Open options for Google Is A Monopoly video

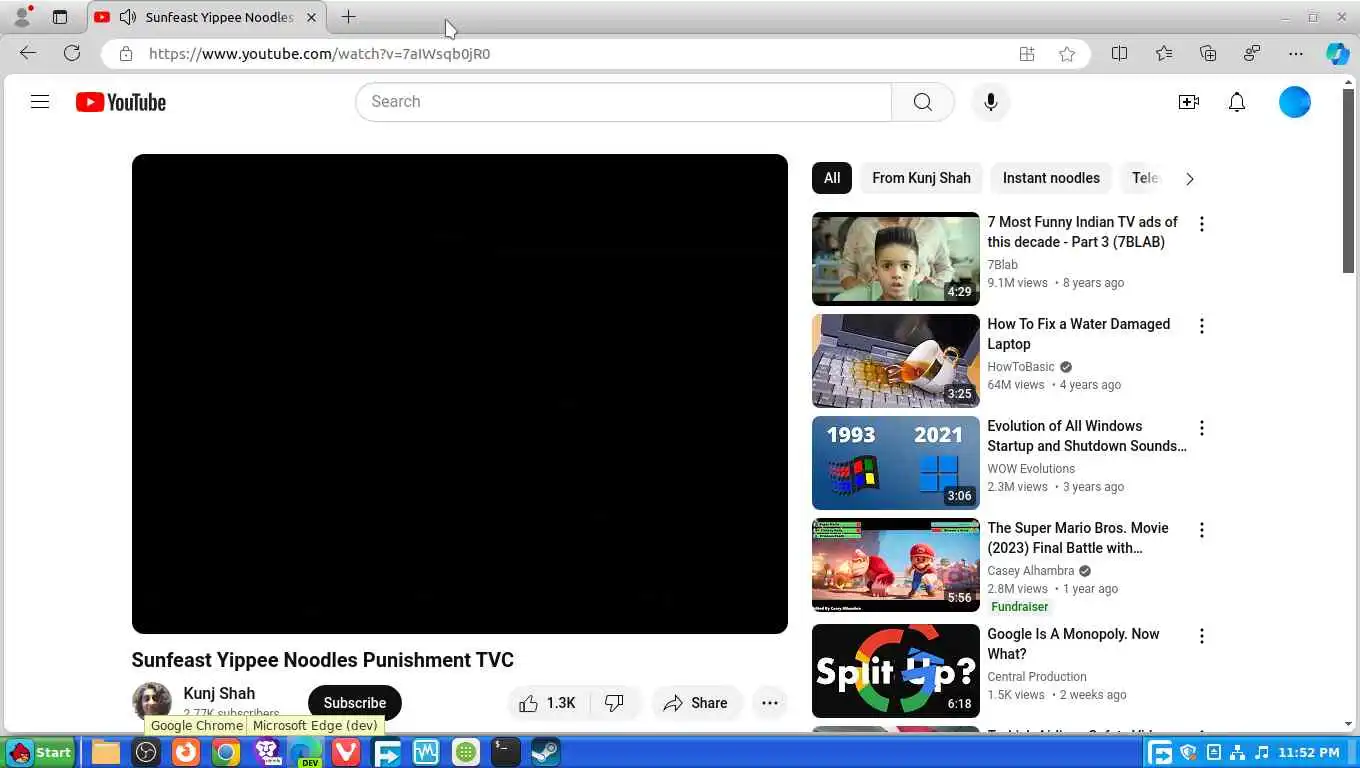pyautogui.click(x=1202, y=636)
